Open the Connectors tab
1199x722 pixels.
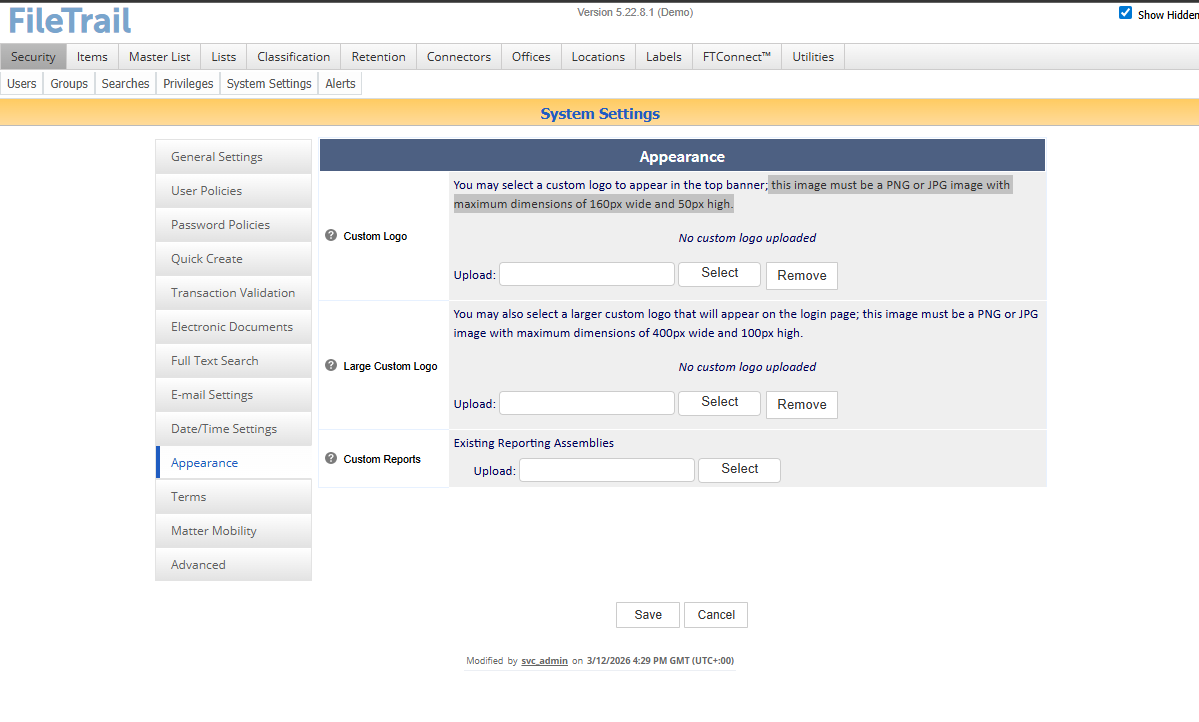(459, 57)
